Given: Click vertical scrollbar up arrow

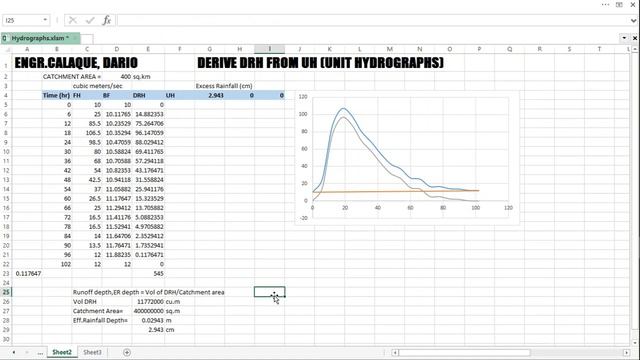Looking at the screenshot, I should 635,49.
